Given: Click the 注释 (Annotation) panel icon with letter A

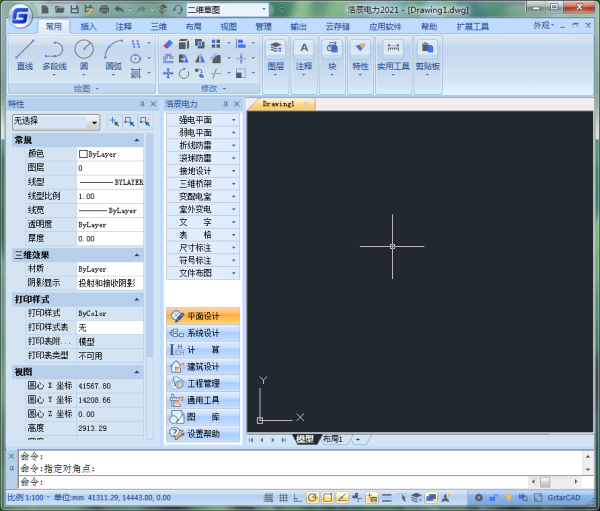Looking at the screenshot, I should (305, 54).
